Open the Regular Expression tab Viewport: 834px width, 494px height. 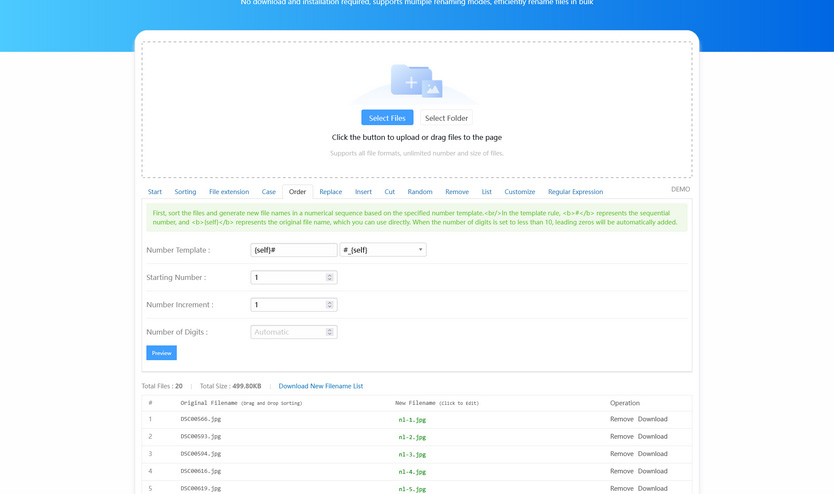[x=575, y=192]
